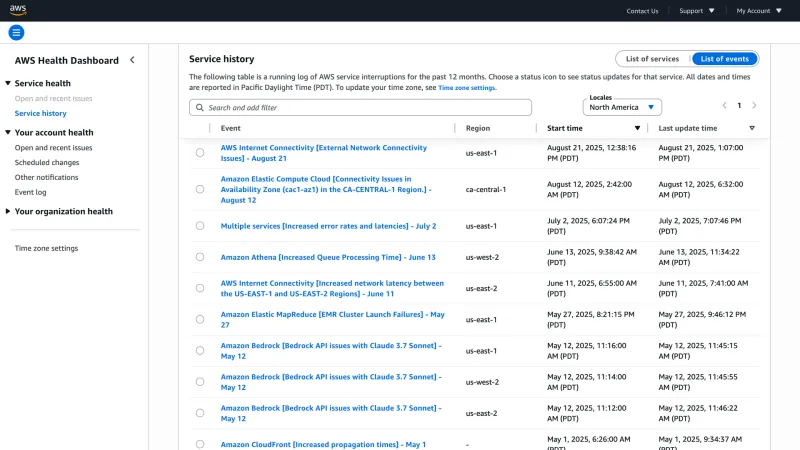
Task: Open Bedrock May 12 event in us-east-1
Action: tap(331, 351)
